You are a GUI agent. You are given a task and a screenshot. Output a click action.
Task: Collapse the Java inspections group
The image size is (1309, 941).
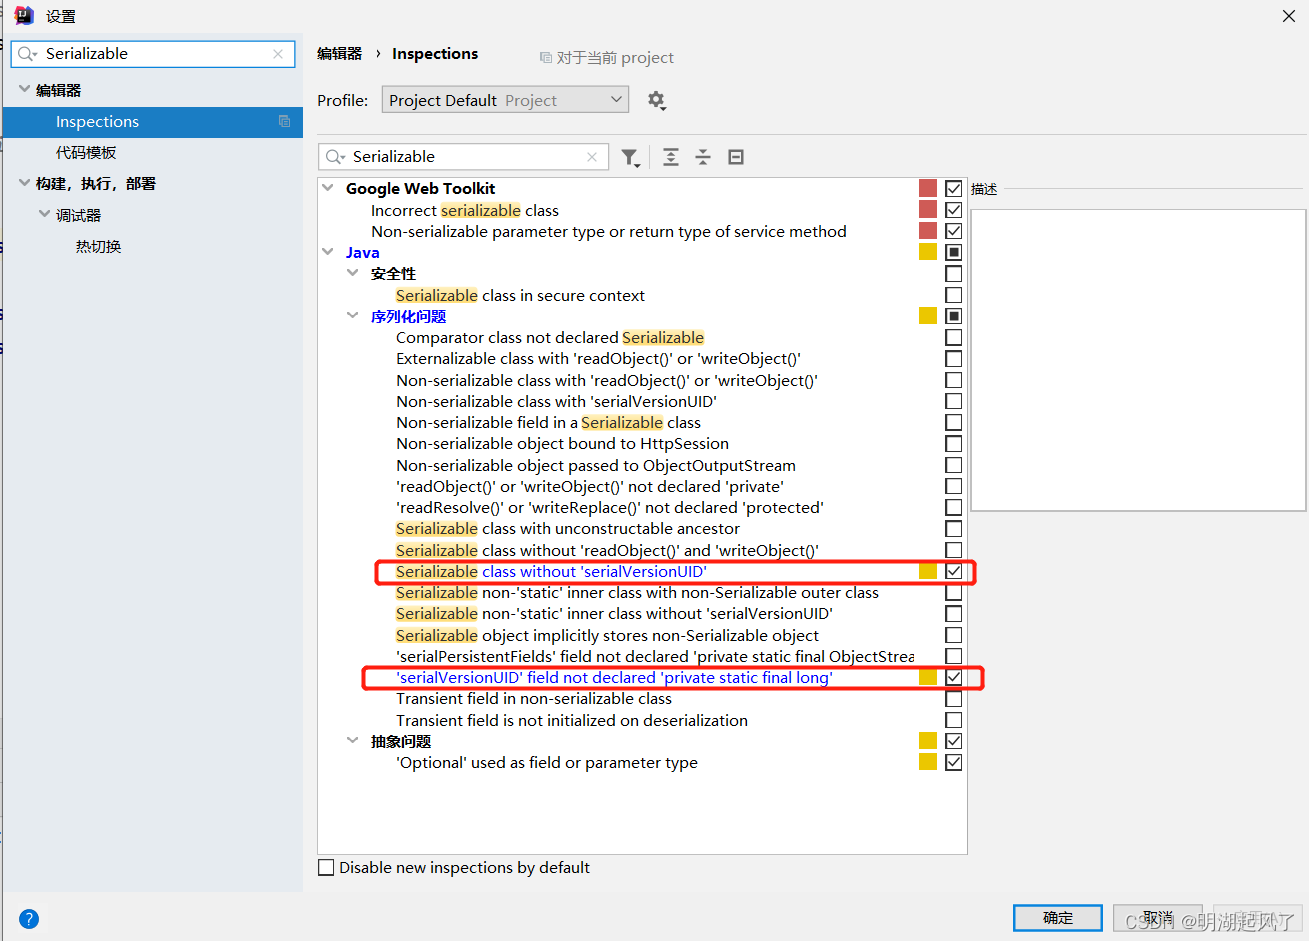[x=328, y=252]
